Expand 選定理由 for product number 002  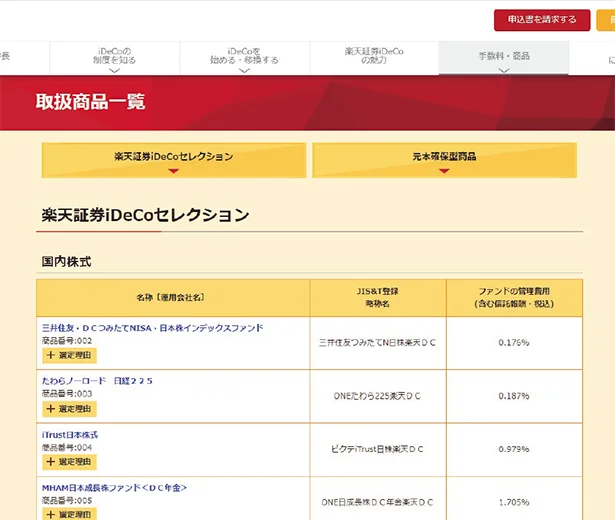69,355
